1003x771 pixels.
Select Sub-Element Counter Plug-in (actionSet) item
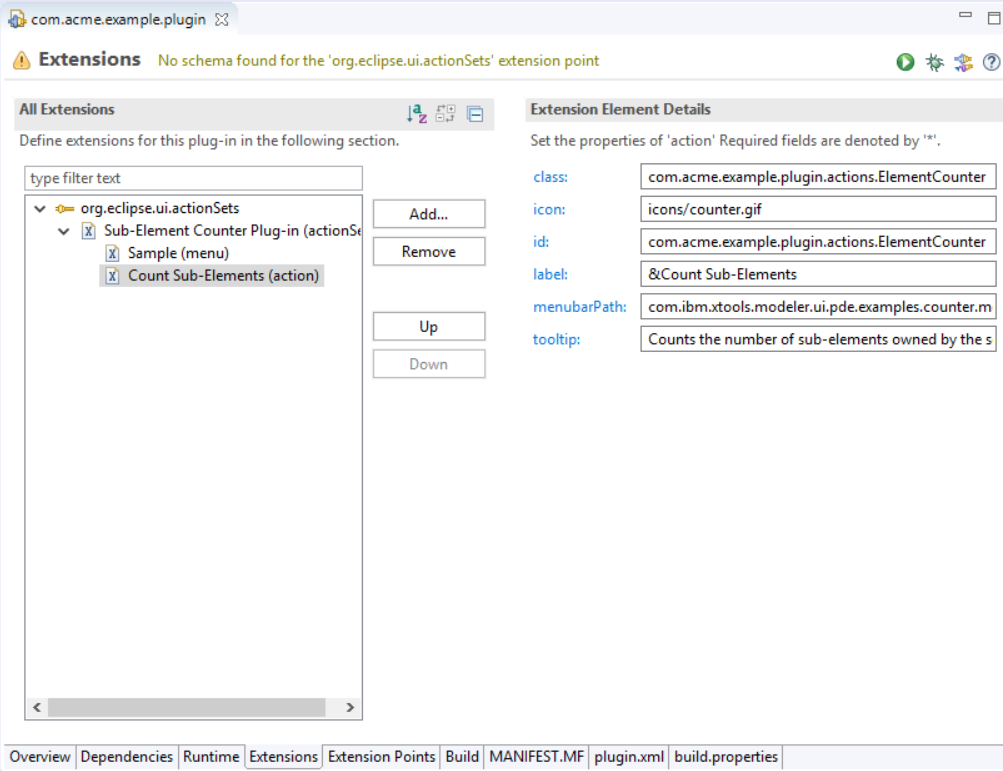tap(232, 231)
